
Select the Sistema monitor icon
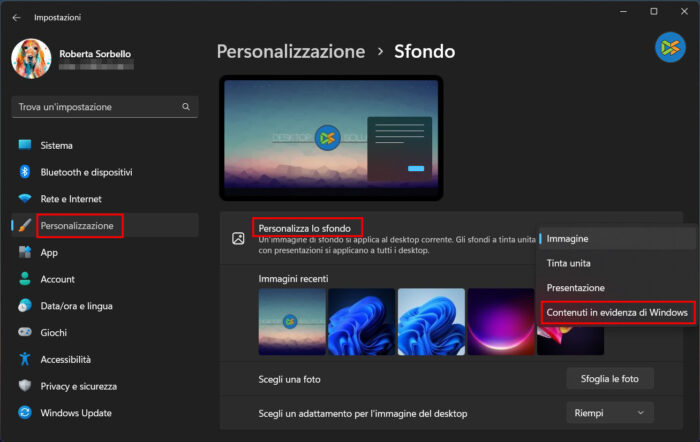click(25, 145)
